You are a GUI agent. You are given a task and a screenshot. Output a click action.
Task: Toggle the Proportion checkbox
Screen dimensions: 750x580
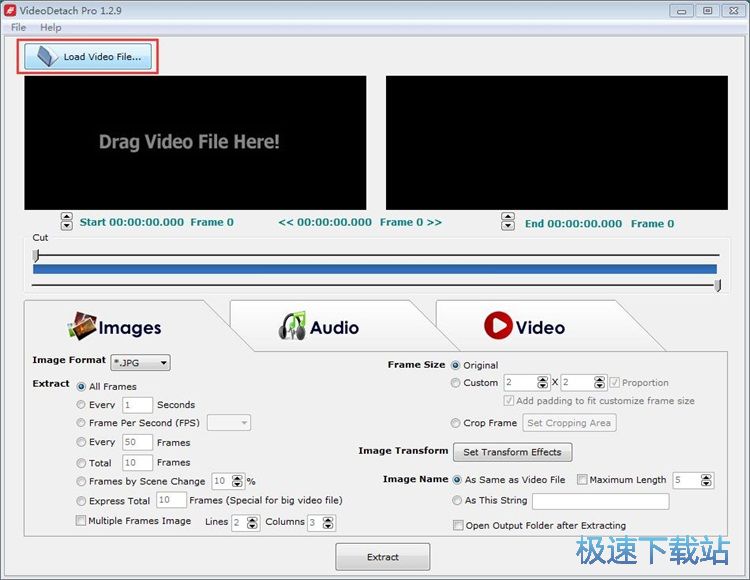[615, 382]
